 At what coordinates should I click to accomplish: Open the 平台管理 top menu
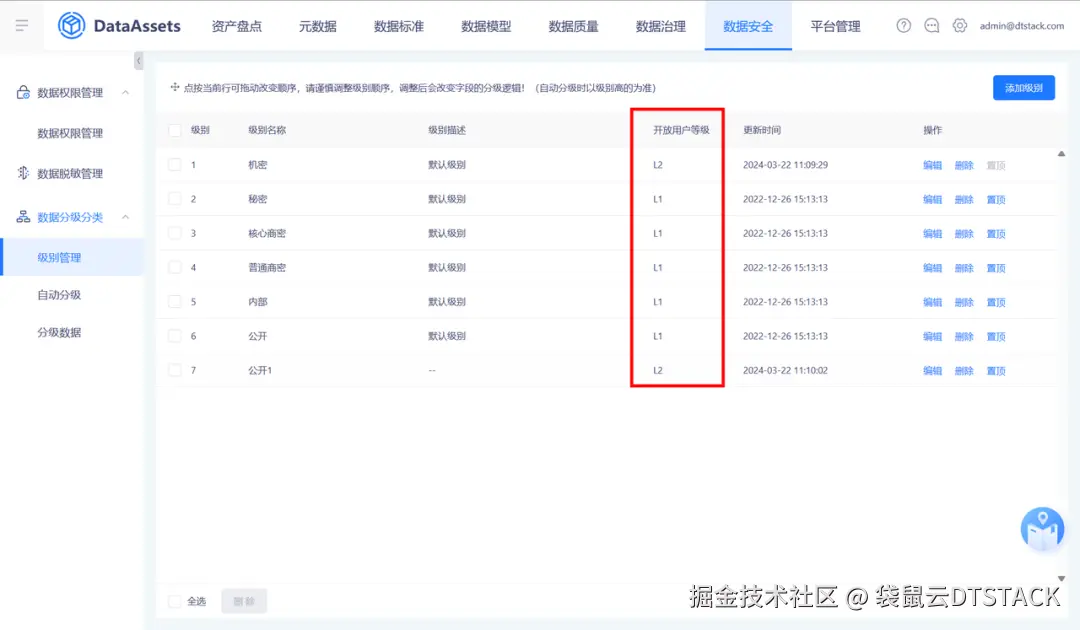(835, 26)
